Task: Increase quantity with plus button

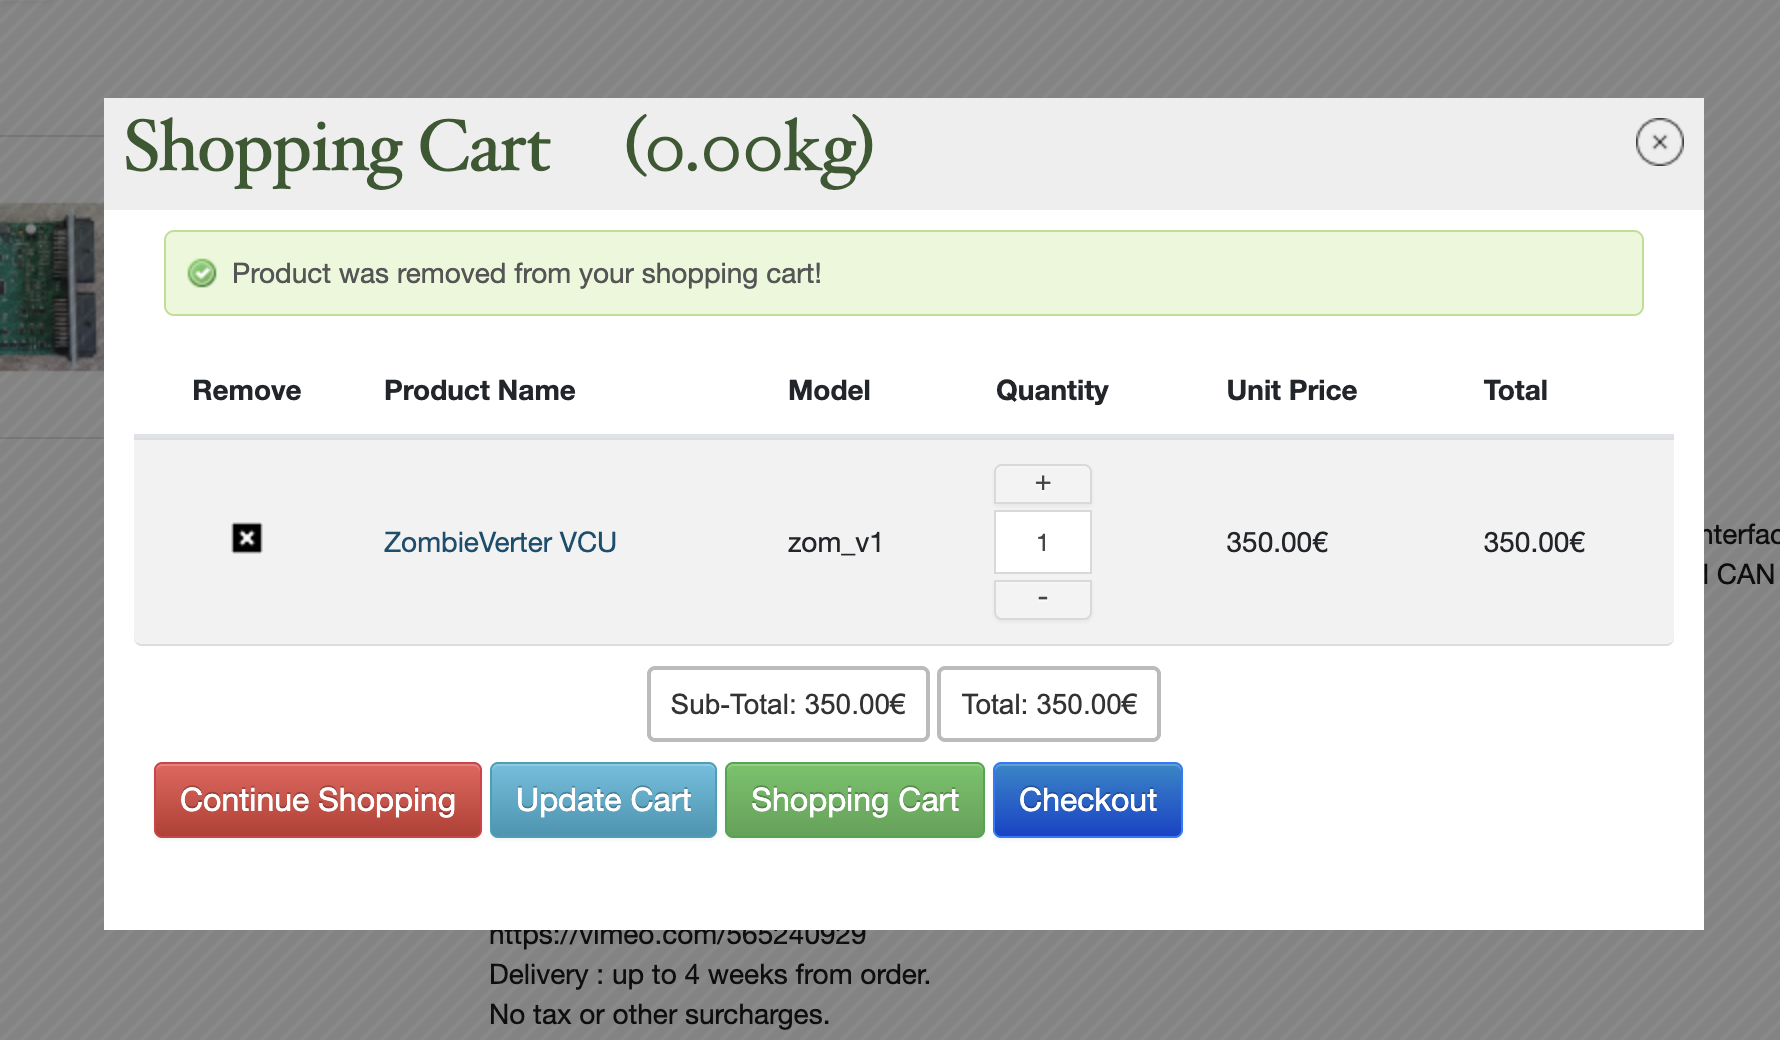Action: [x=1042, y=484]
